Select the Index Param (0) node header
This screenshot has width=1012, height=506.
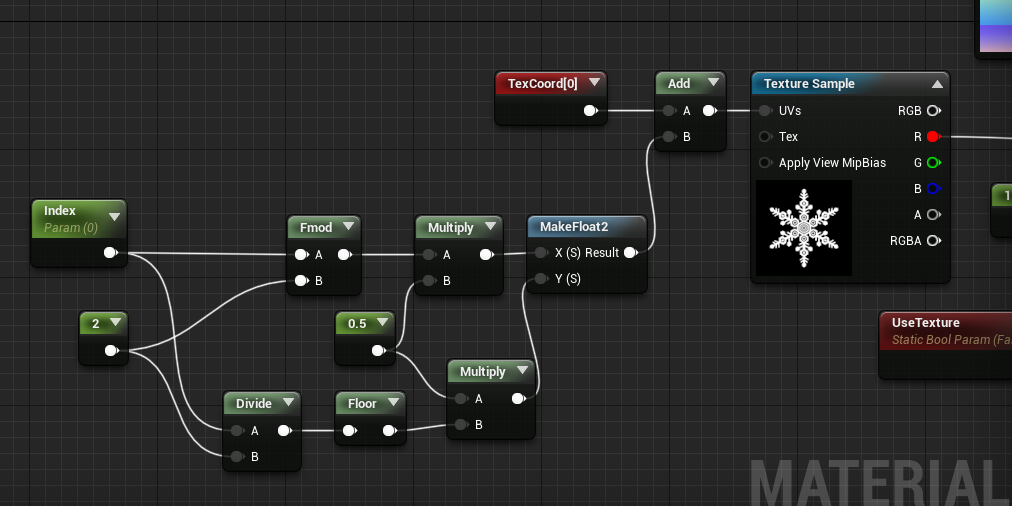click(79, 219)
